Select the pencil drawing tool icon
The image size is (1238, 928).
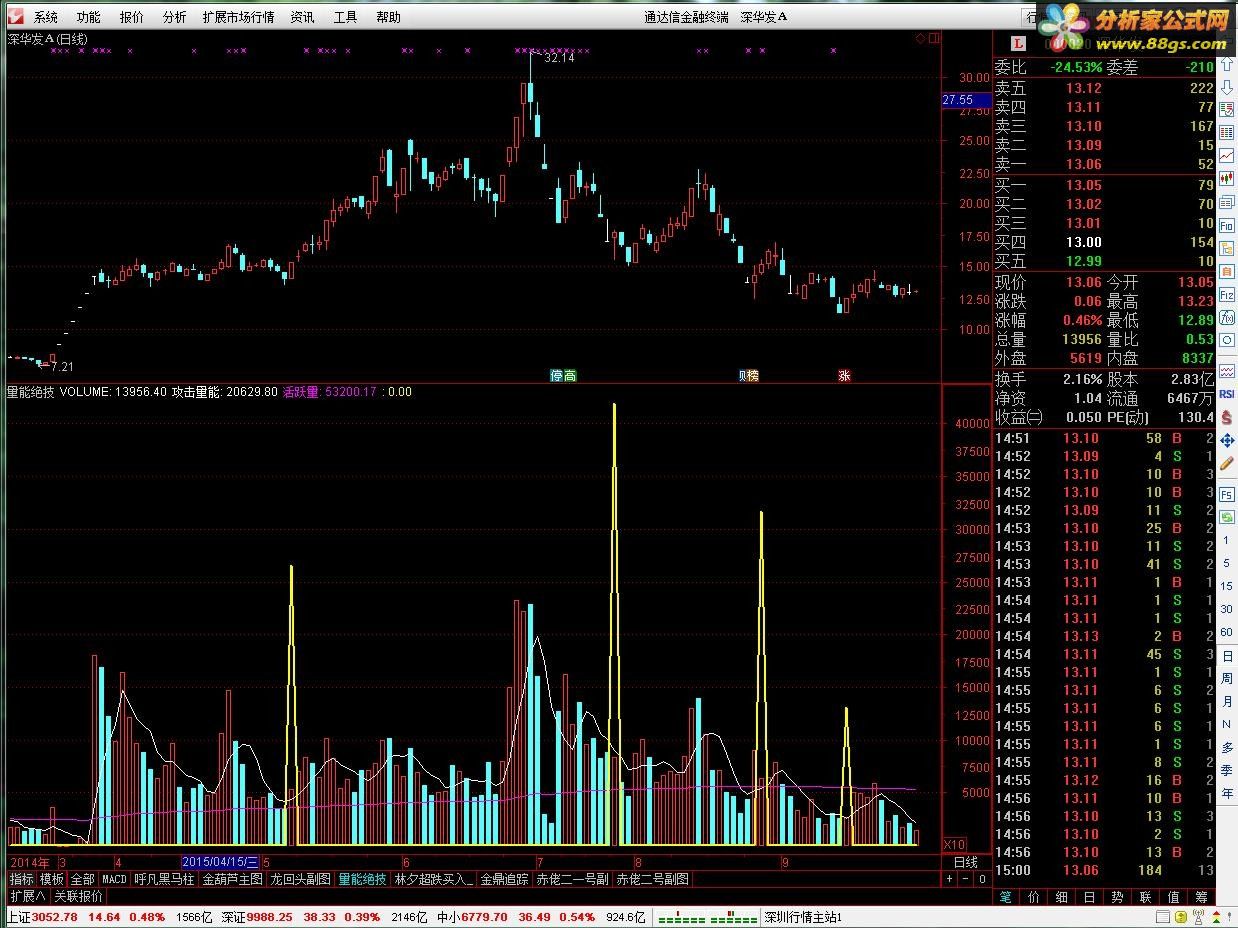point(1226,462)
